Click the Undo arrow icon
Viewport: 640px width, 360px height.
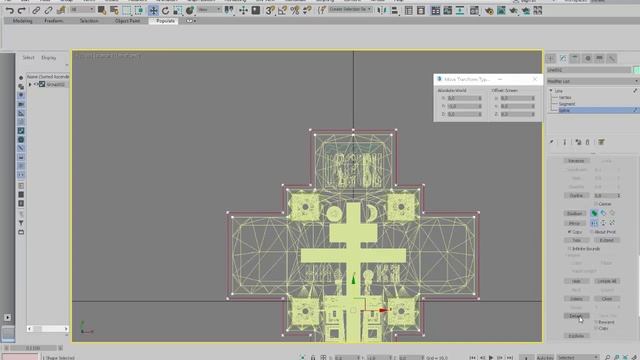pyautogui.click(x=9, y=10)
